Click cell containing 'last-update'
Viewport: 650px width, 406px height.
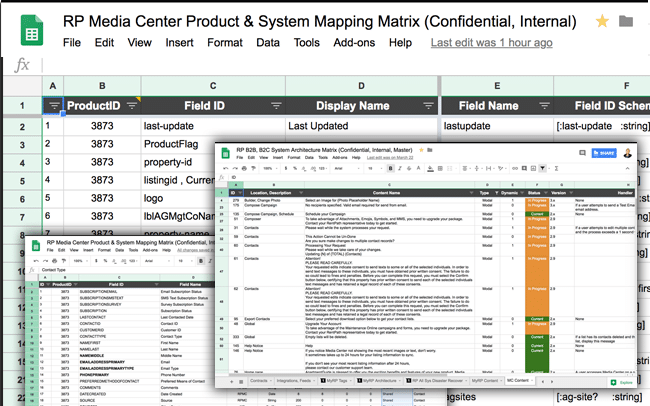[x=213, y=126]
